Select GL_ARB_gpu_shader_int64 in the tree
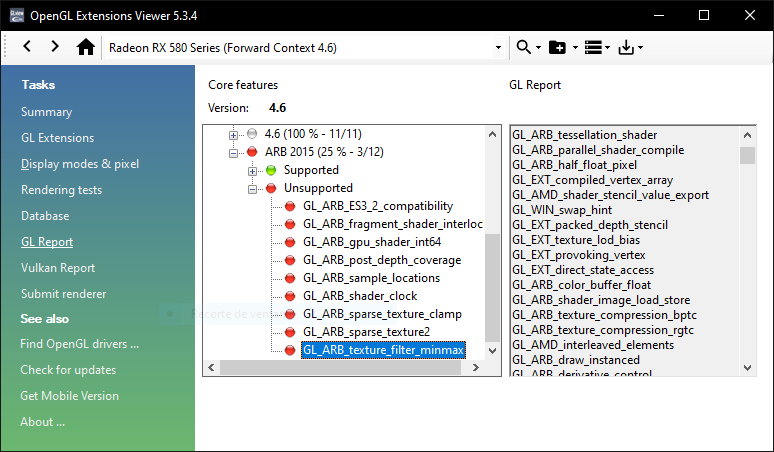Viewport: 774px width, 452px height. [372, 242]
